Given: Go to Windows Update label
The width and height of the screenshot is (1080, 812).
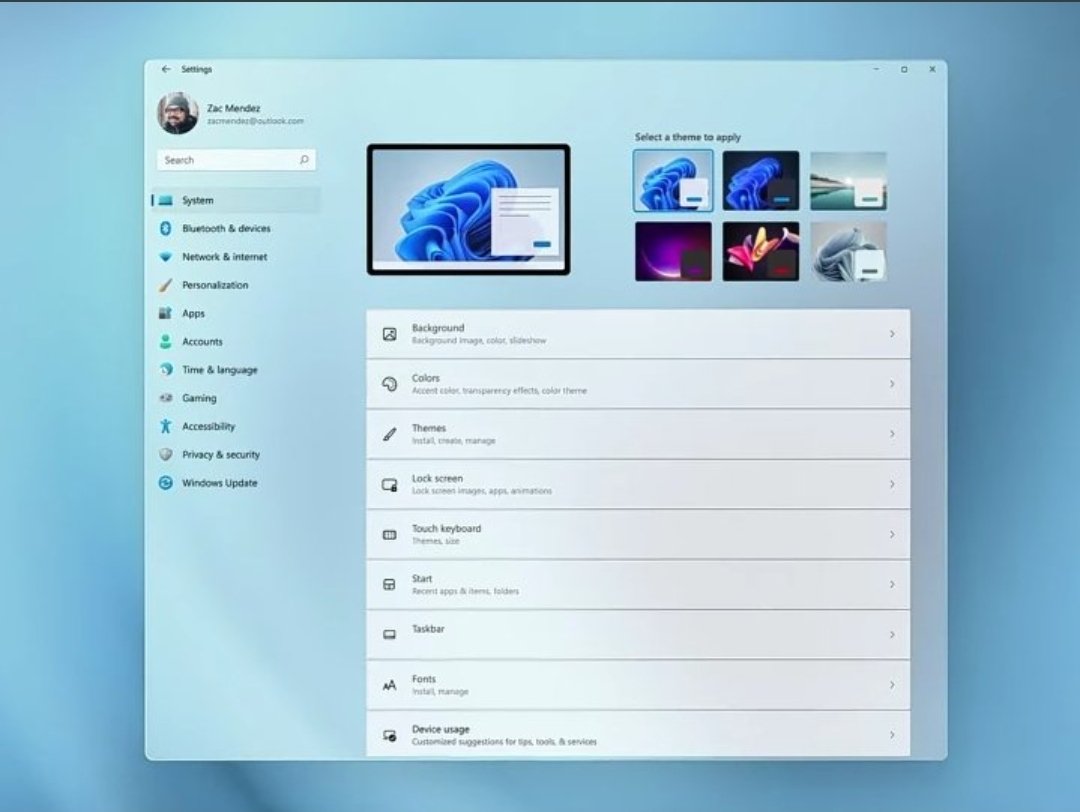Looking at the screenshot, I should 219,483.
